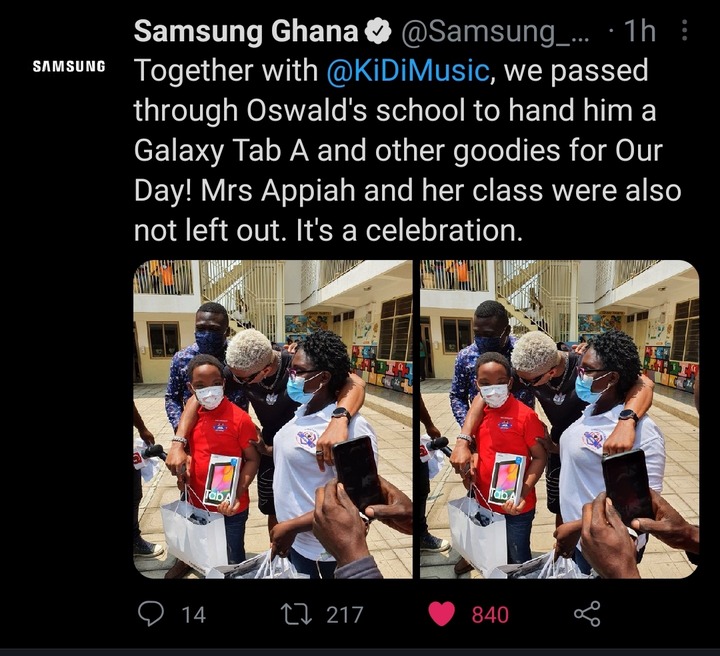The width and height of the screenshot is (720, 656).
Task: Open the tweet body text for details
Action: [408, 151]
